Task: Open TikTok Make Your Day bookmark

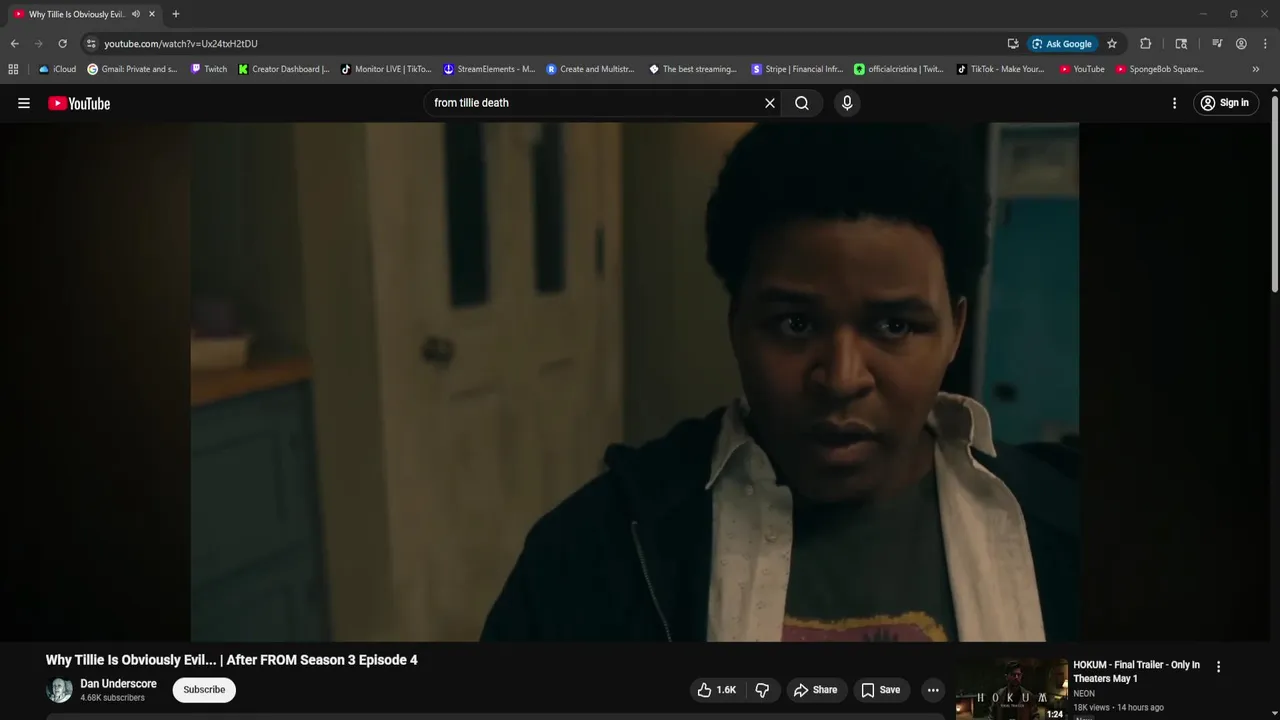Action: 1001,69
